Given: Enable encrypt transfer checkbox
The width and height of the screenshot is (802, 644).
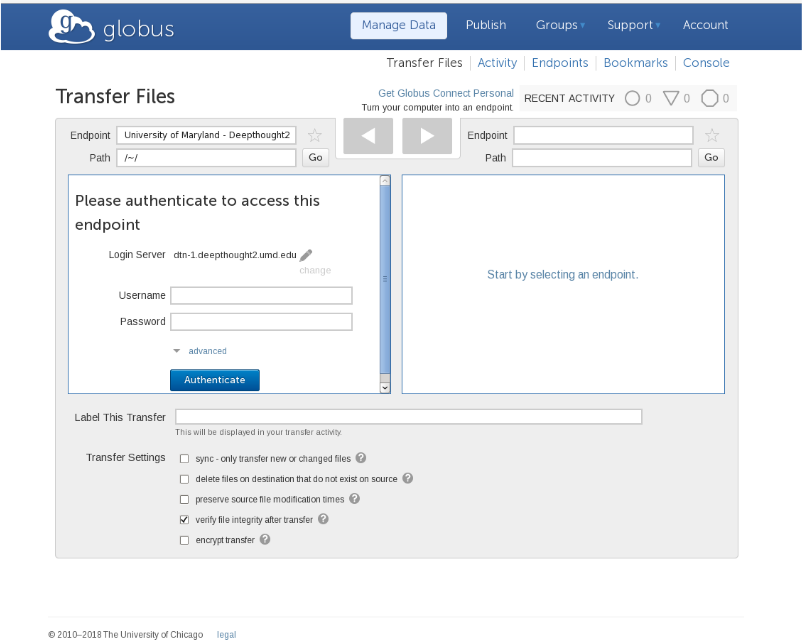Looking at the screenshot, I should [184, 541].
